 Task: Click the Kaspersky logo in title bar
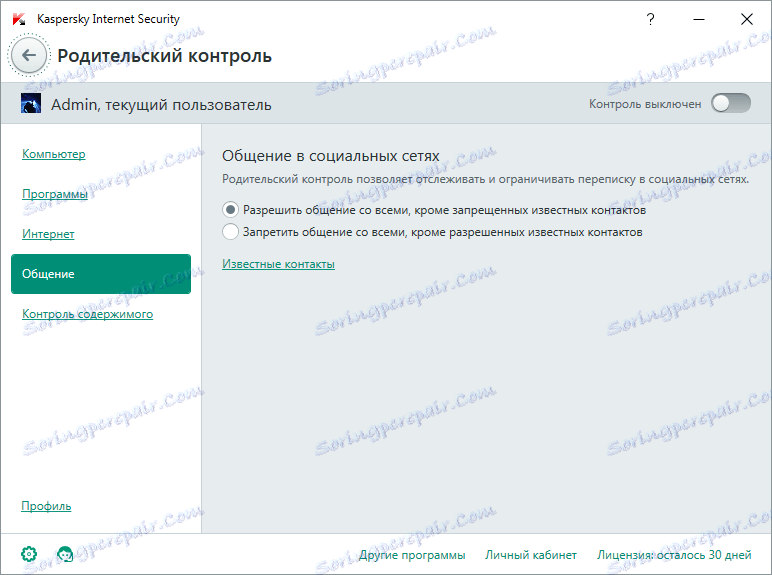click(x=19, y=19)
